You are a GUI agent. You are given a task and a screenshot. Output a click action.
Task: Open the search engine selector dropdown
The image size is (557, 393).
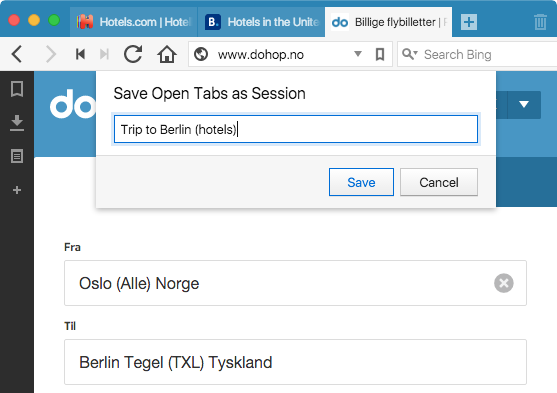point(409,54)
